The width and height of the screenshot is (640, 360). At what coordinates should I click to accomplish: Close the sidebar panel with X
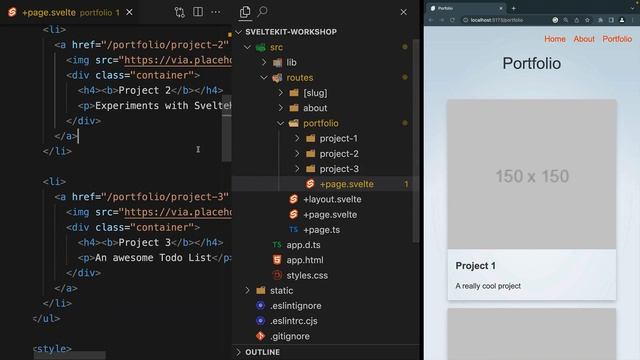click(404, 12)
